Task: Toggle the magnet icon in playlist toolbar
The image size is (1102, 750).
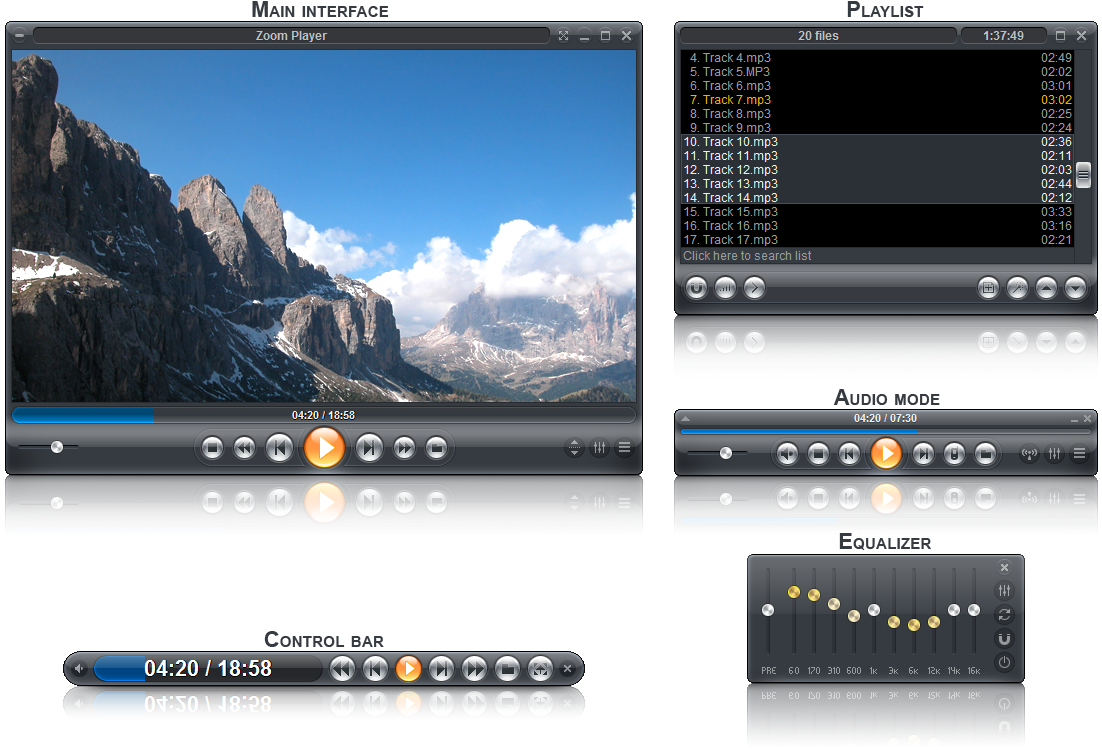Action: pyautogui.click(x=696, y=287)
